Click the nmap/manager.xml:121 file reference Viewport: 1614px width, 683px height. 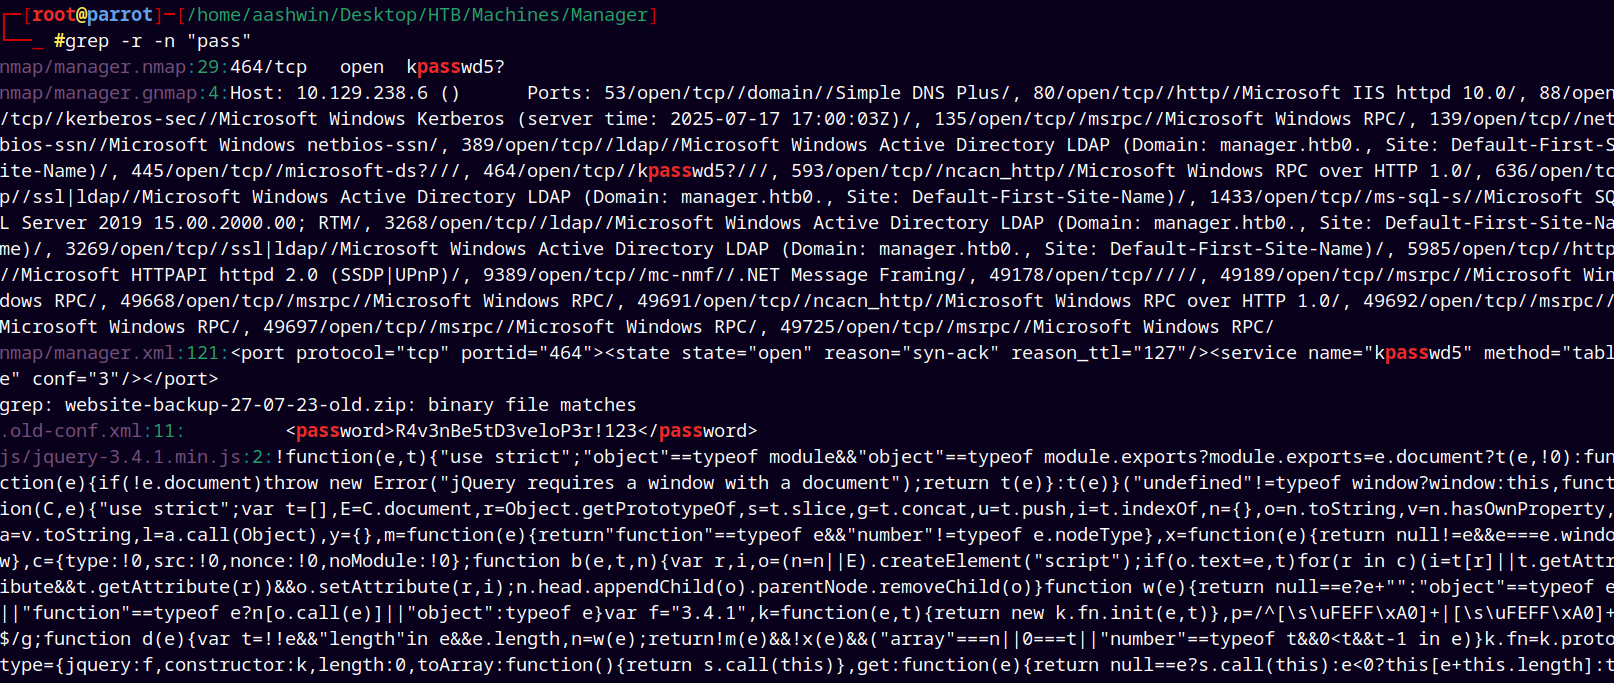110,353
